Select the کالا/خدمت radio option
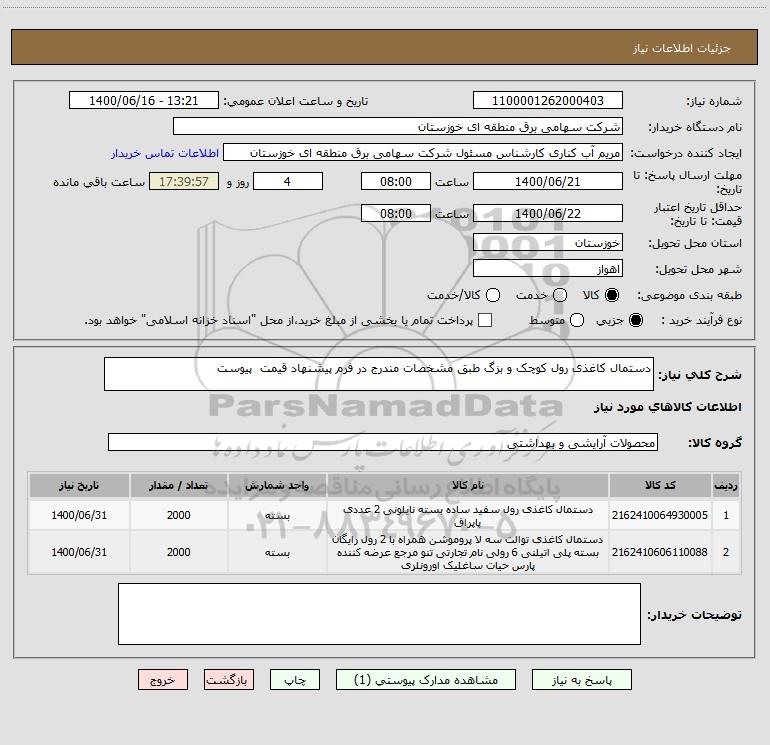This screenshot has width=770, height=745. coord(493,295)
